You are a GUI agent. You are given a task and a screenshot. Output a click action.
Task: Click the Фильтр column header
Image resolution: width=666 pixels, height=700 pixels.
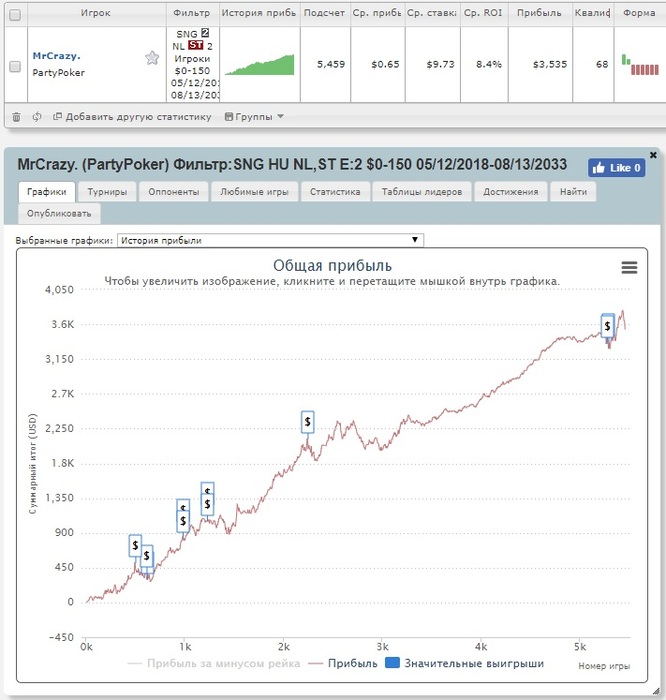tap(192, 13)
